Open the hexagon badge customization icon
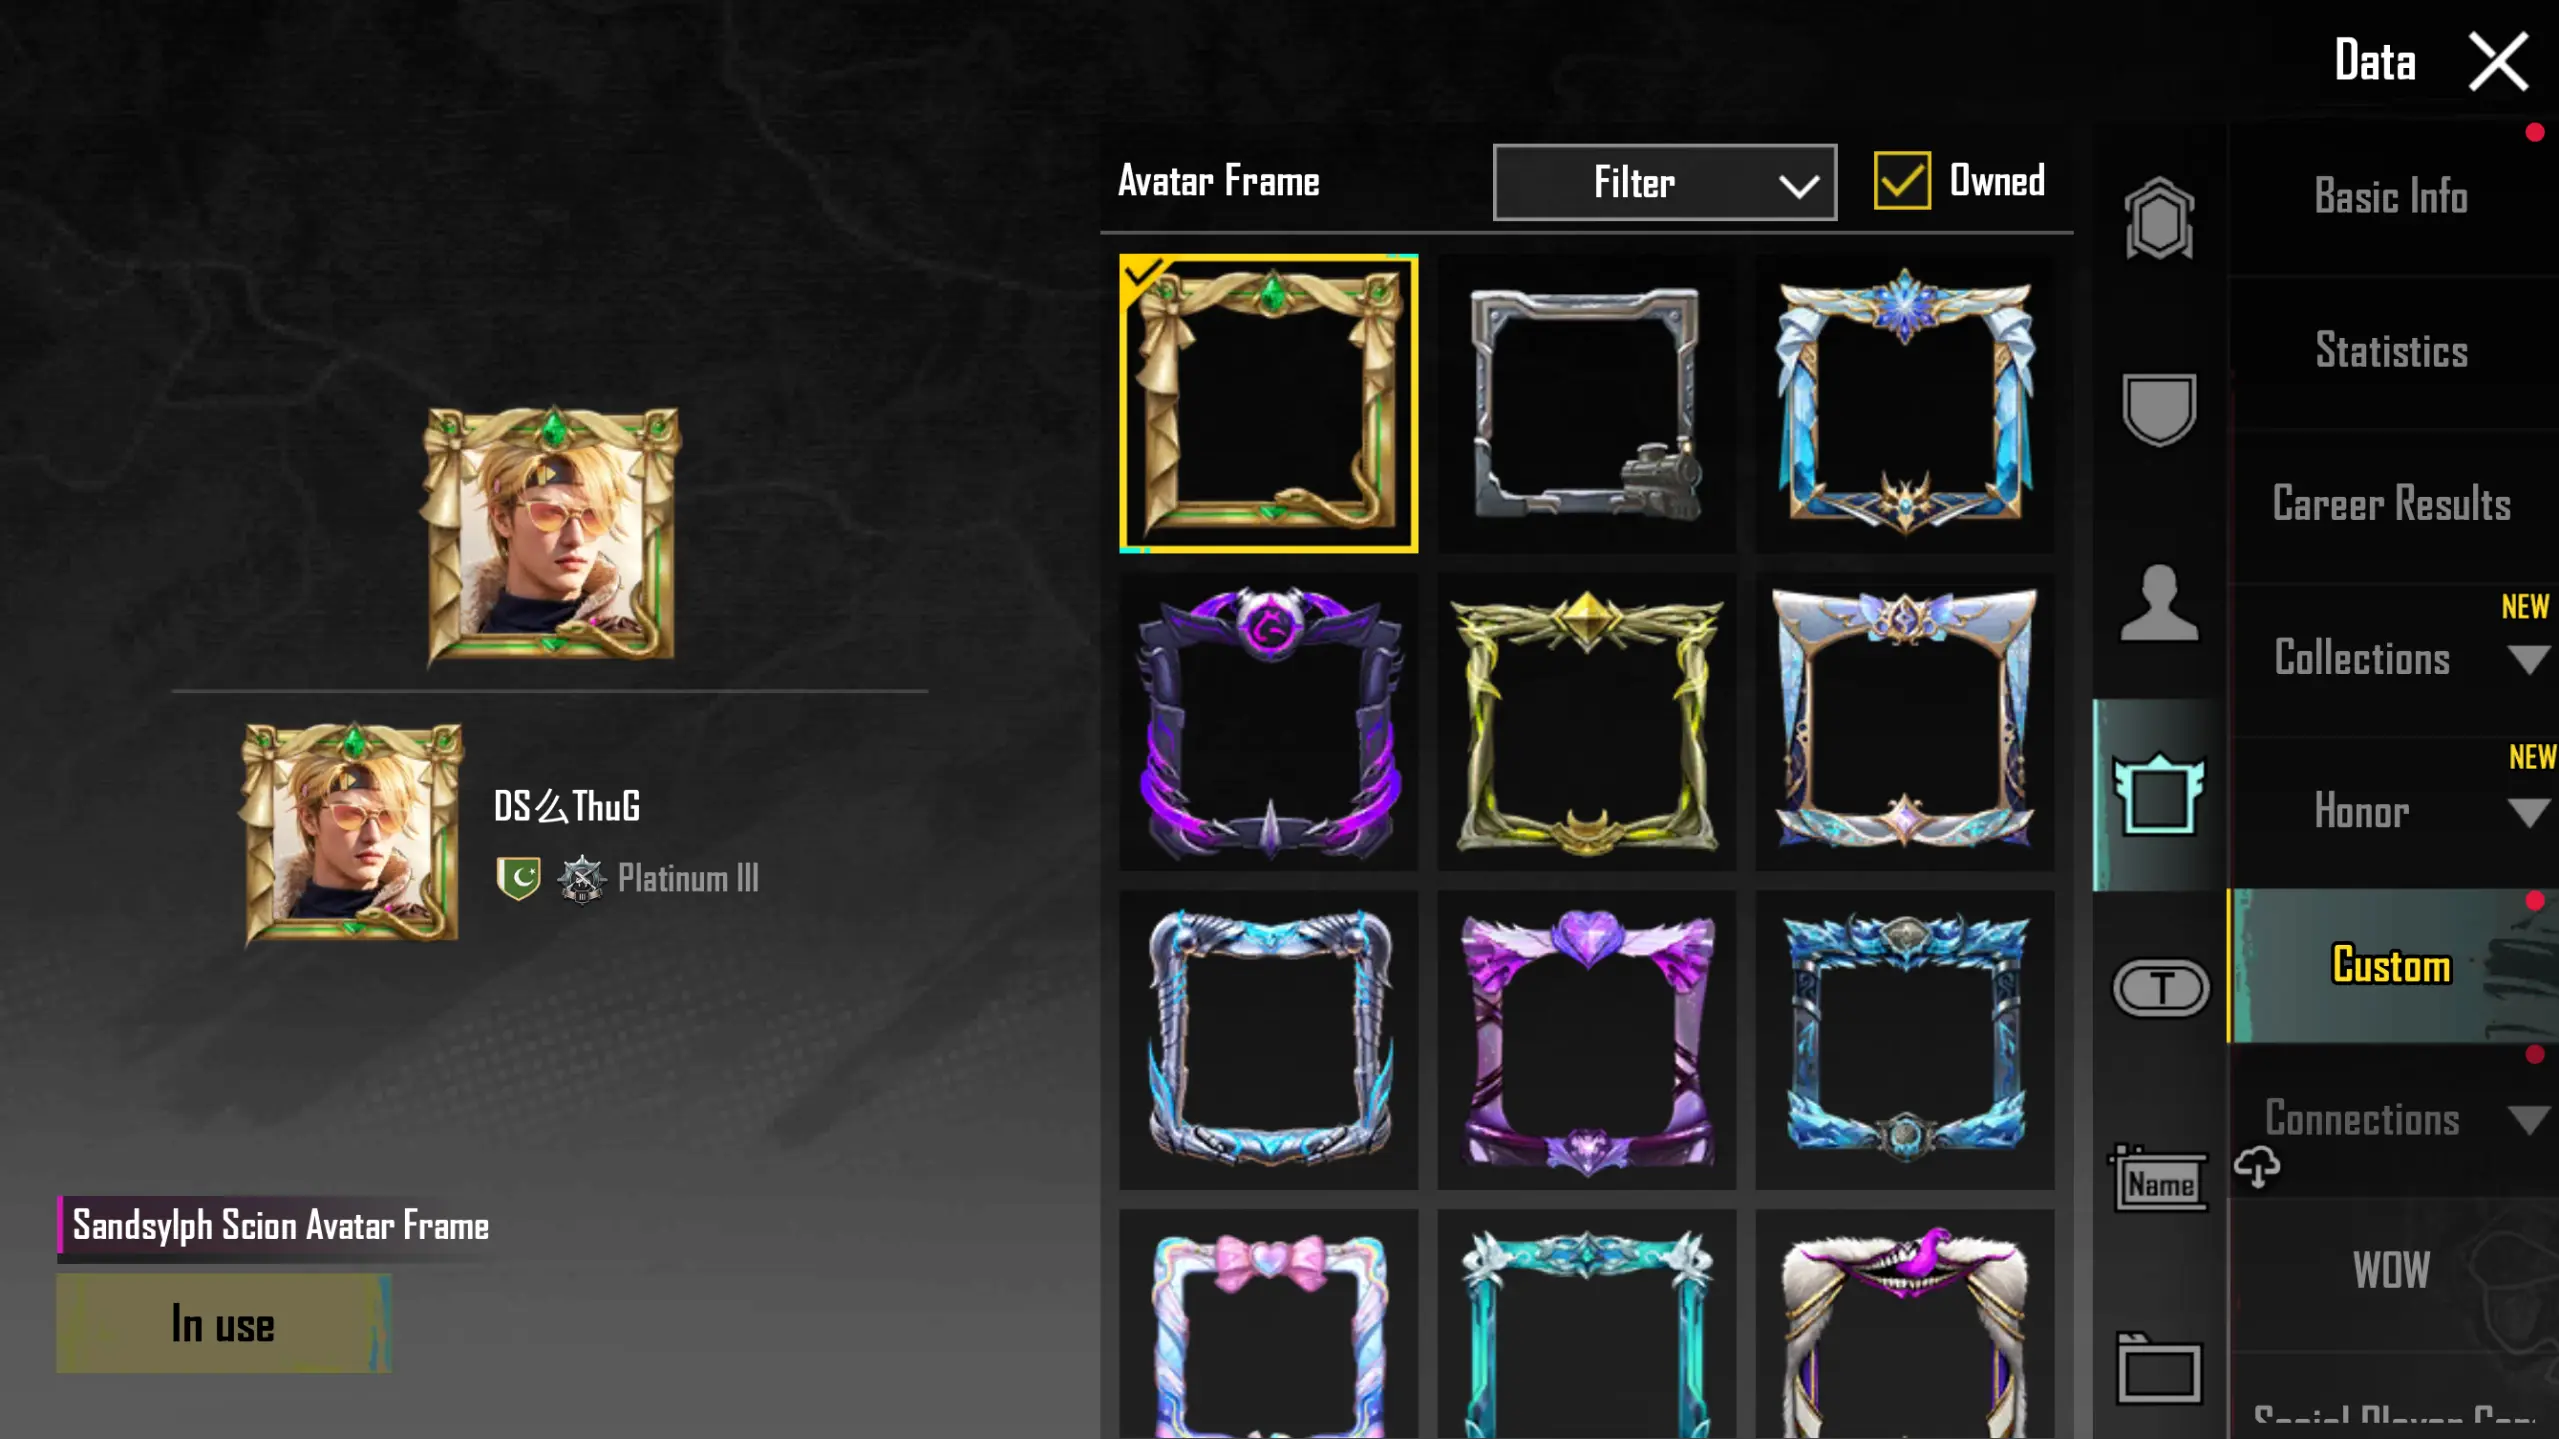 (x=2159, y=218)
